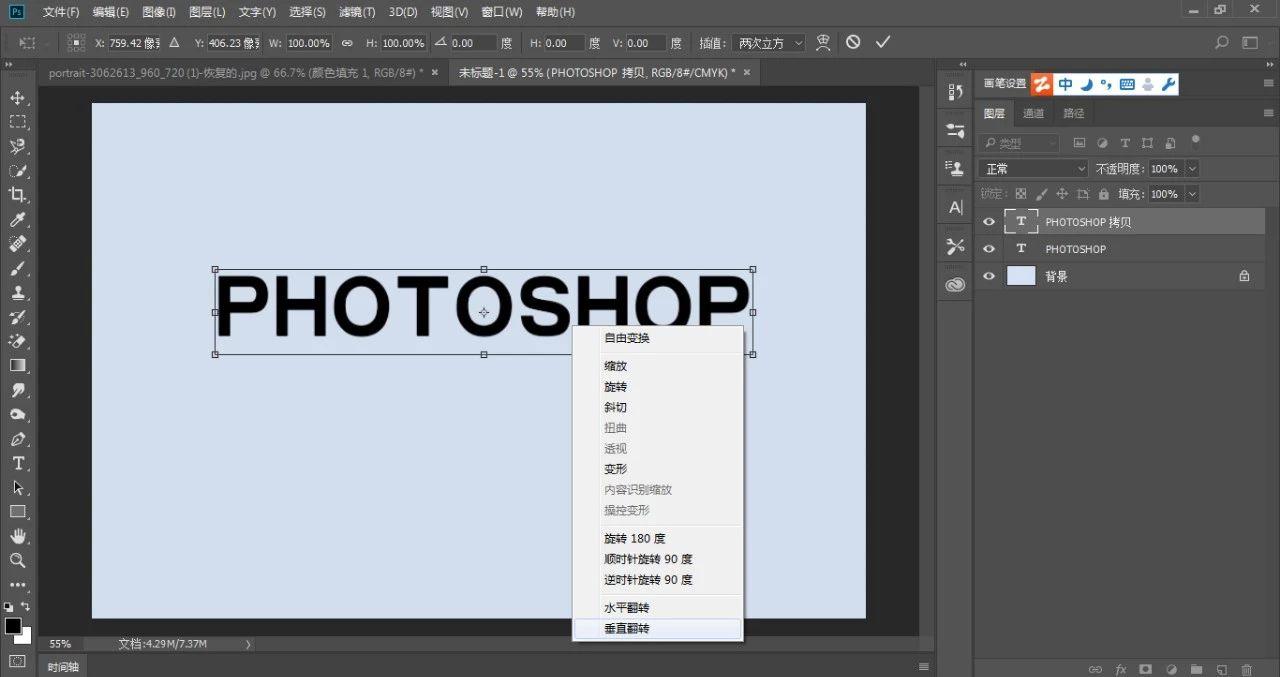Choose 旋转 180 度 from context menu

click(x=658, y=538)
